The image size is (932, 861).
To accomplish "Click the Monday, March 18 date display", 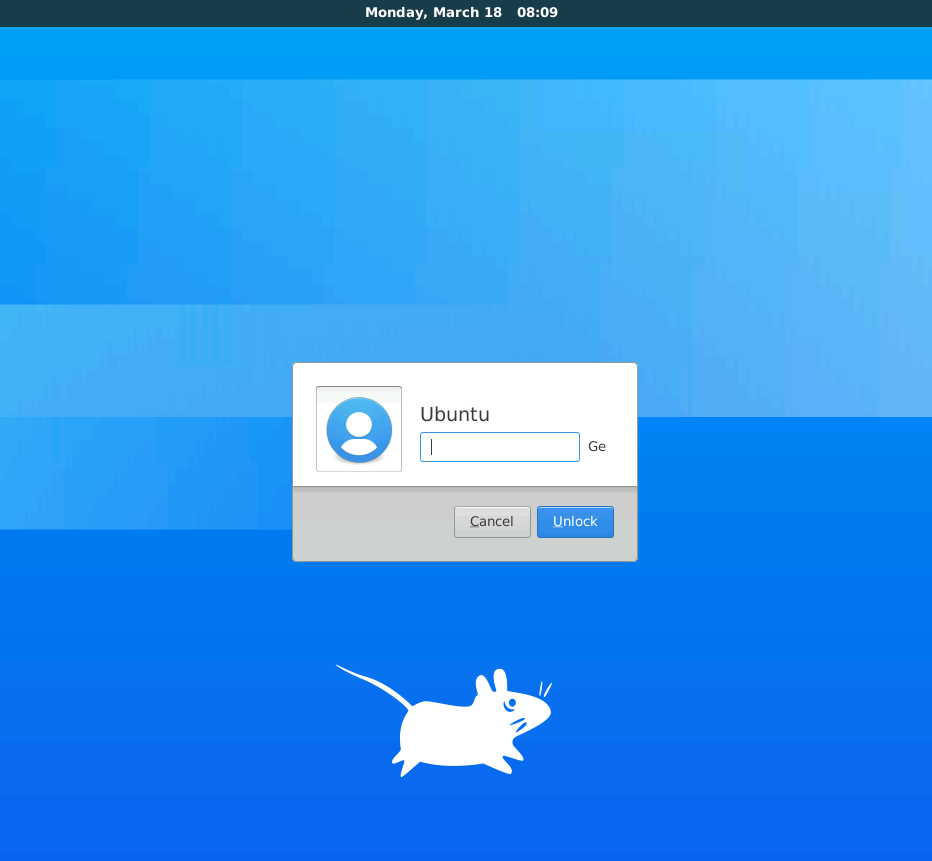I will pyautogui.click(x=434, y=13).
